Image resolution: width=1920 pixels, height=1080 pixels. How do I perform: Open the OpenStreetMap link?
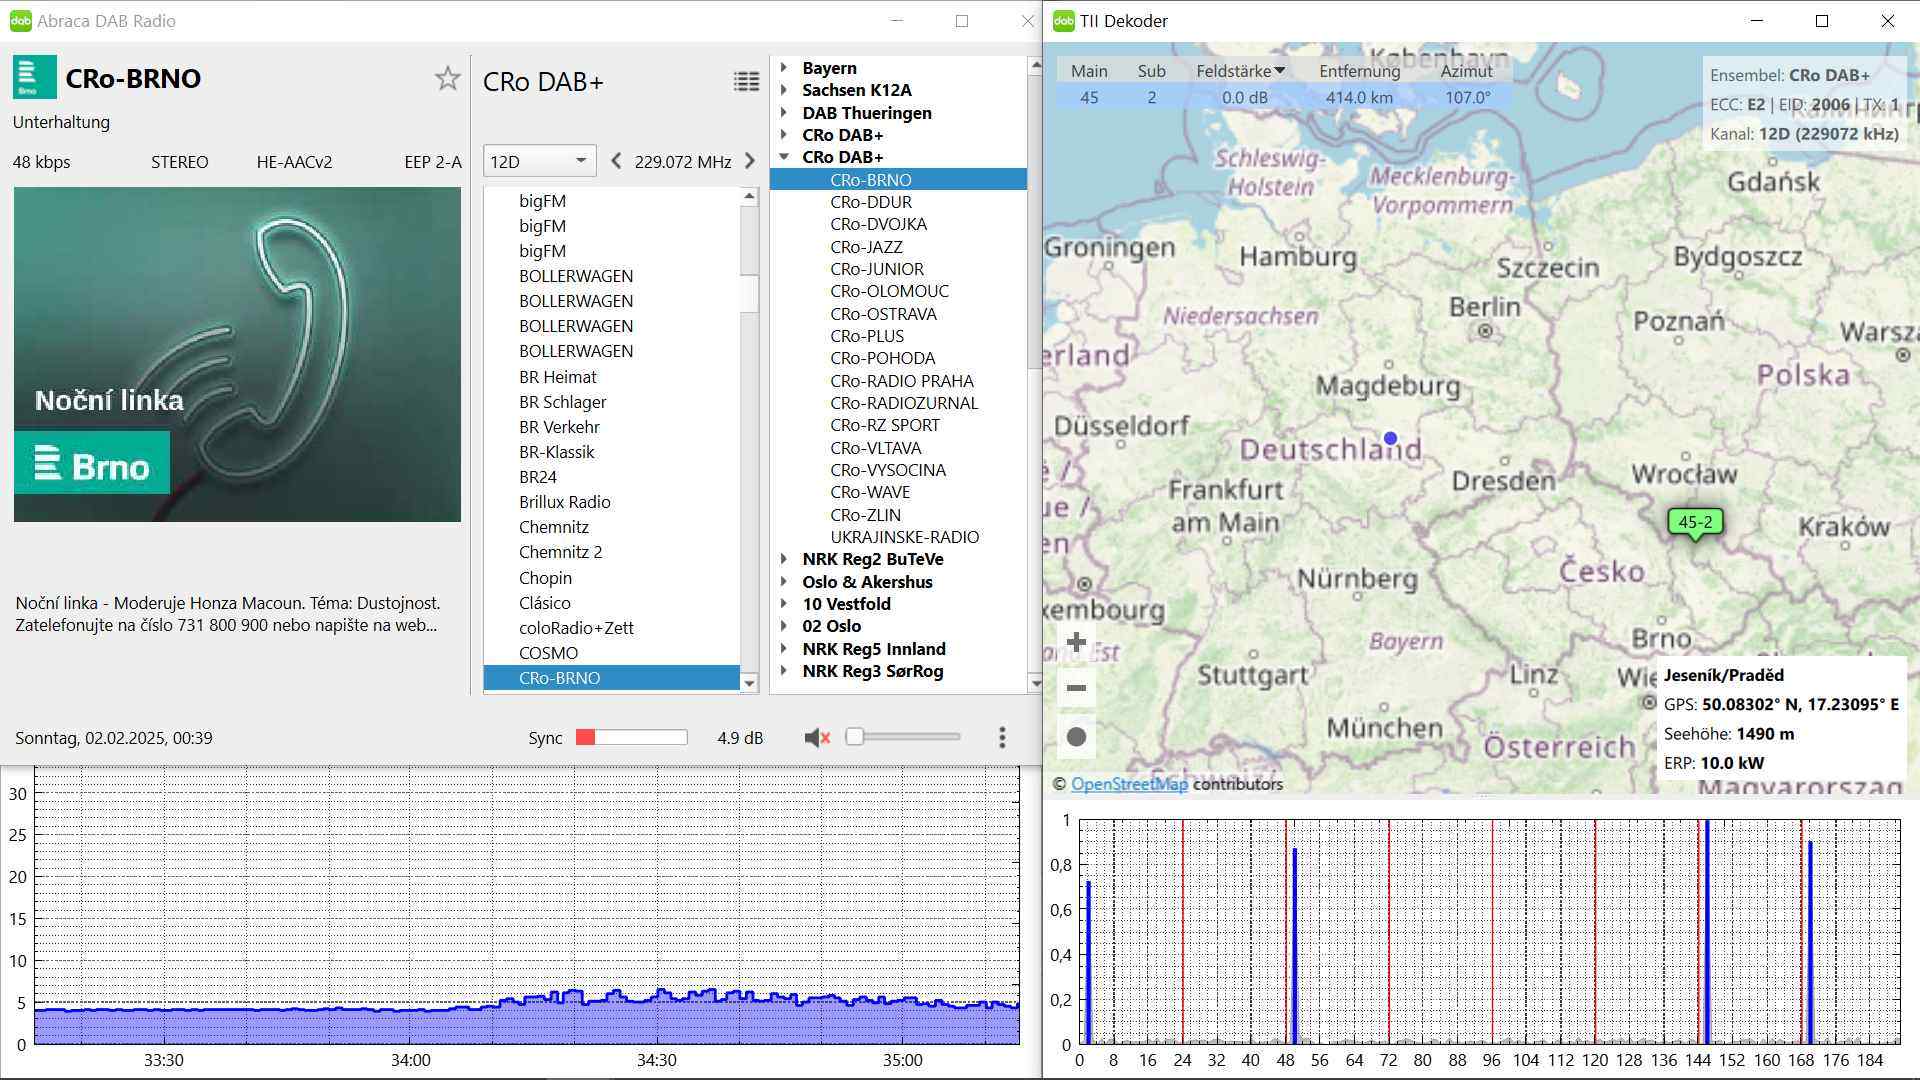(1129, 784)
